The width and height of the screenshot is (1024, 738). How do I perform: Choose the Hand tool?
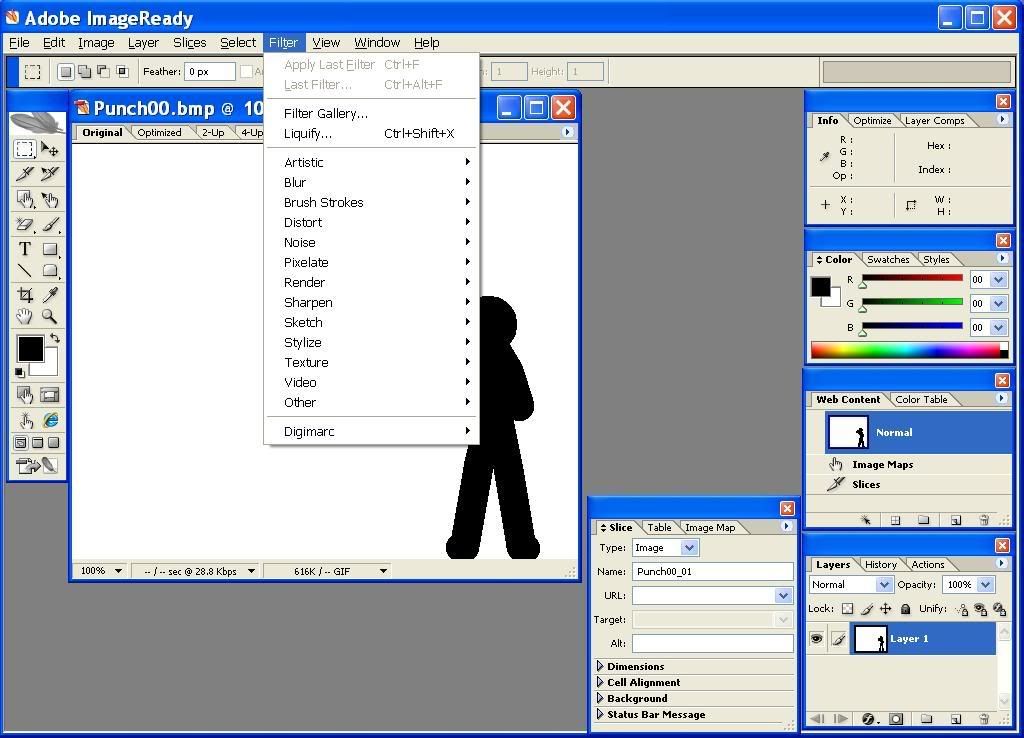pyautogui.click(x=25, y=317)
